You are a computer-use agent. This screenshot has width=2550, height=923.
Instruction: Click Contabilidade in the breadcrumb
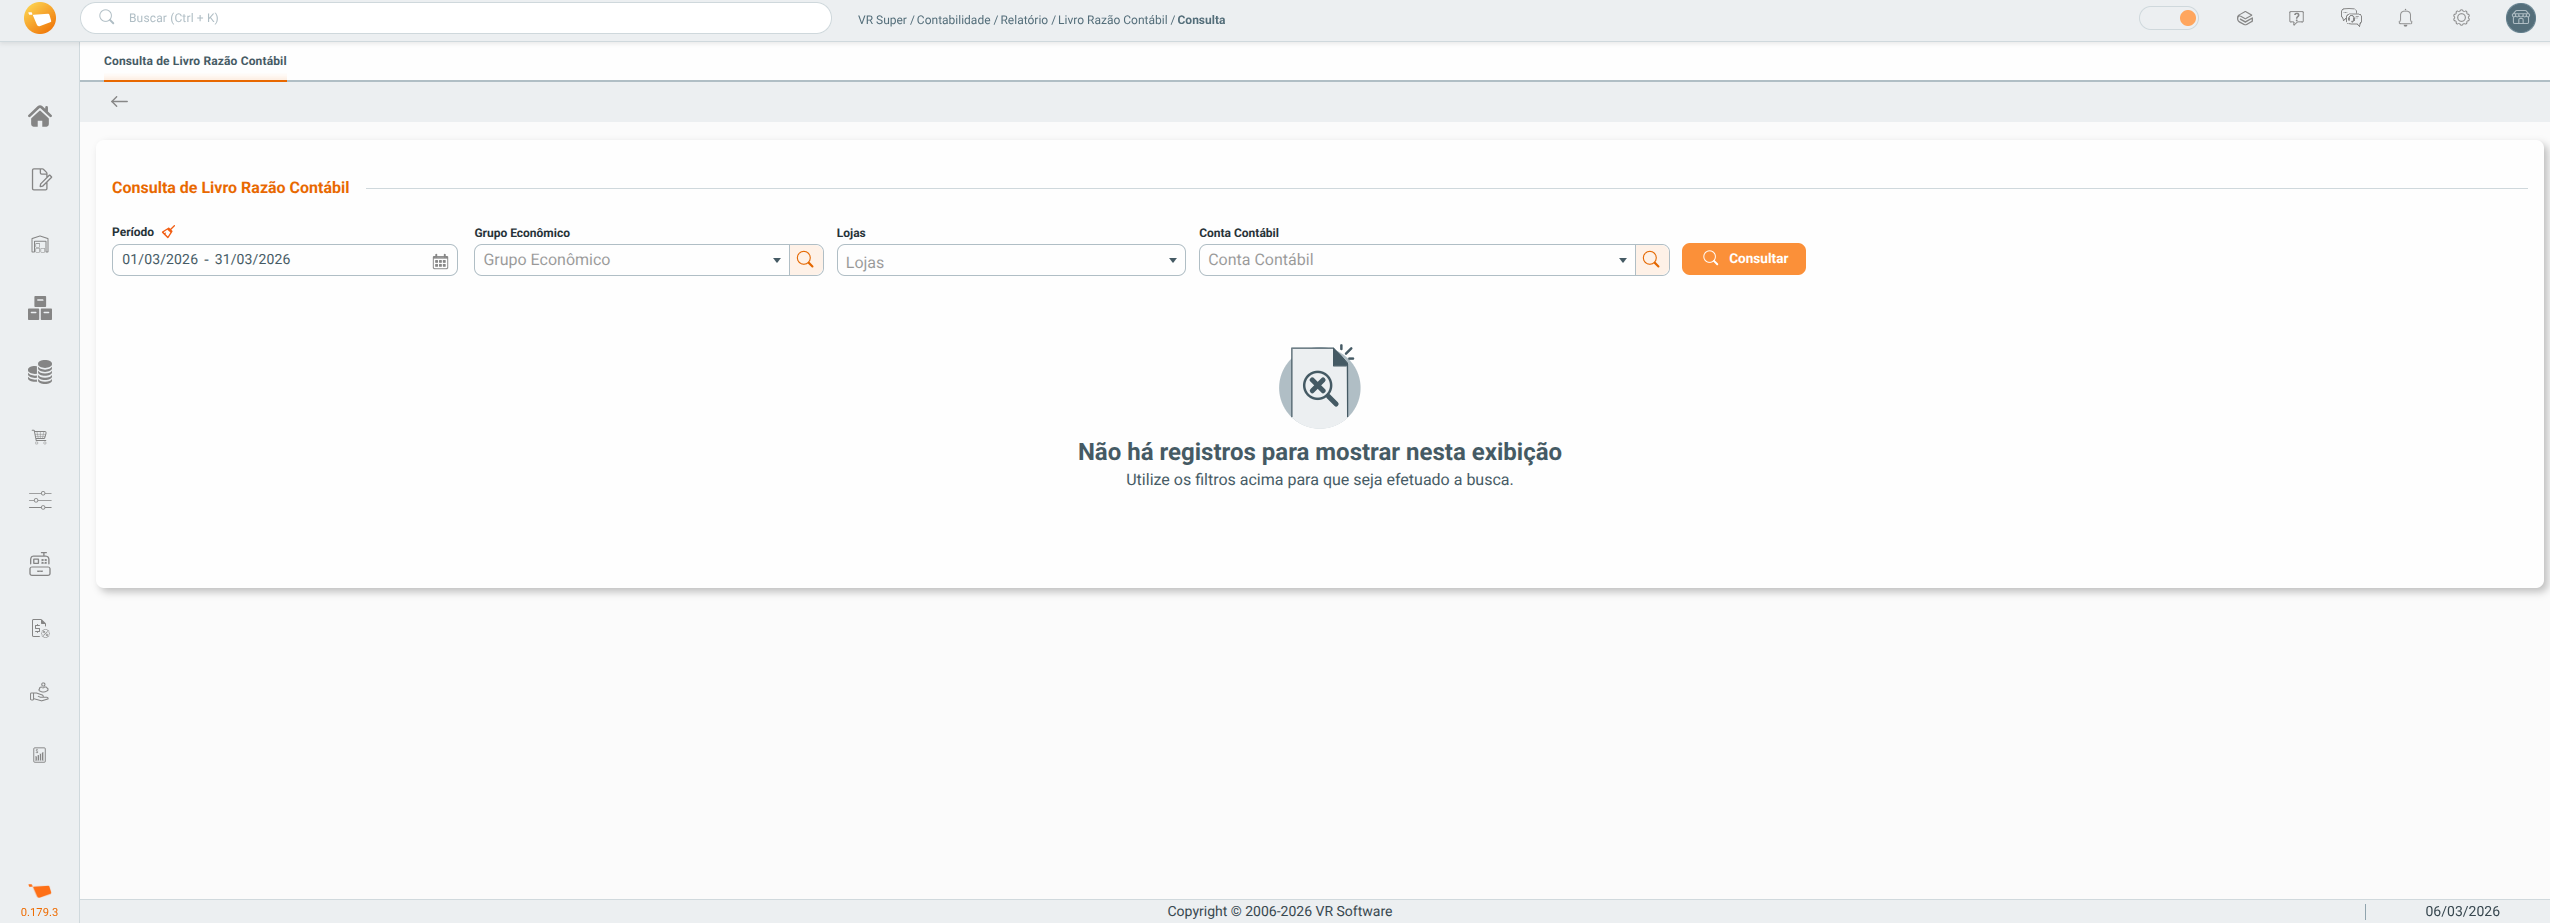coord(953,20)
